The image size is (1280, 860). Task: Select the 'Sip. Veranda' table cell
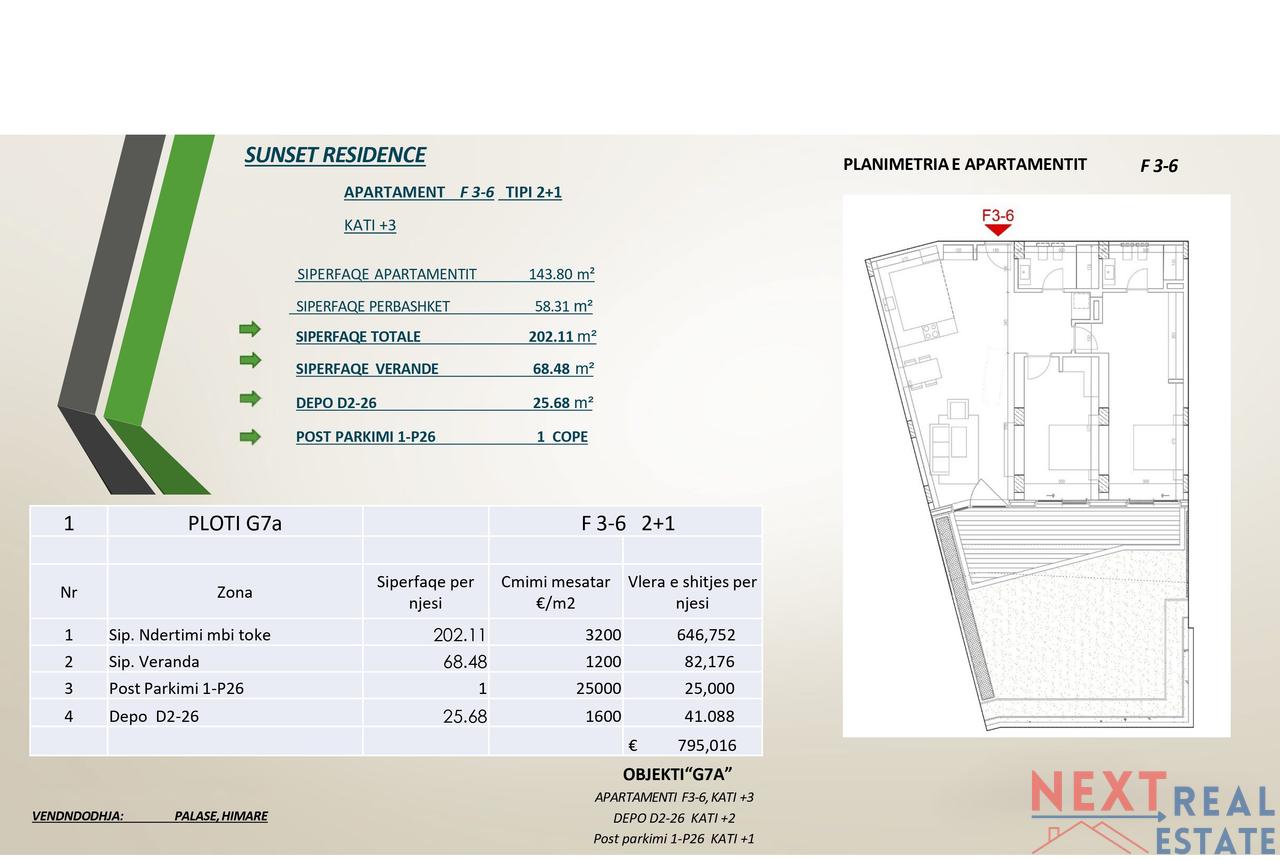[235, 661]
